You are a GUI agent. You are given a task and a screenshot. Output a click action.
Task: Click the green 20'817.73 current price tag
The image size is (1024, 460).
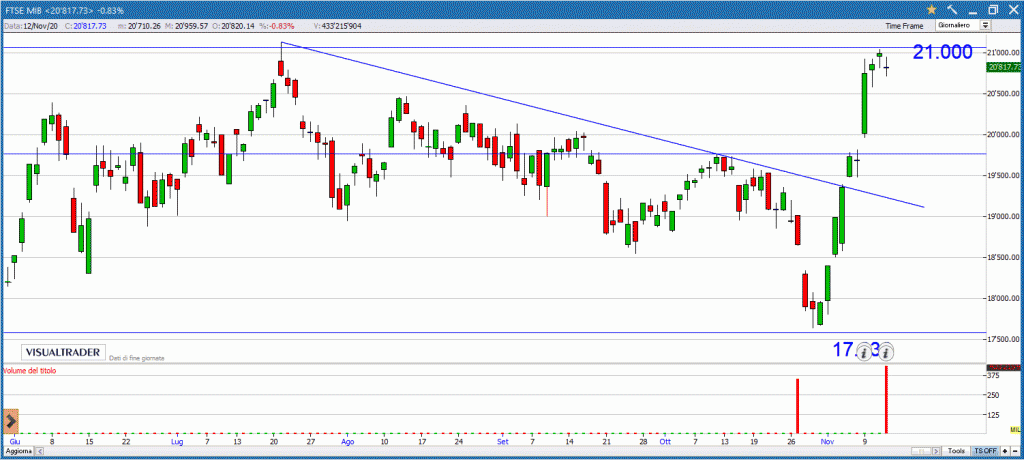(x=1005, y=67)
